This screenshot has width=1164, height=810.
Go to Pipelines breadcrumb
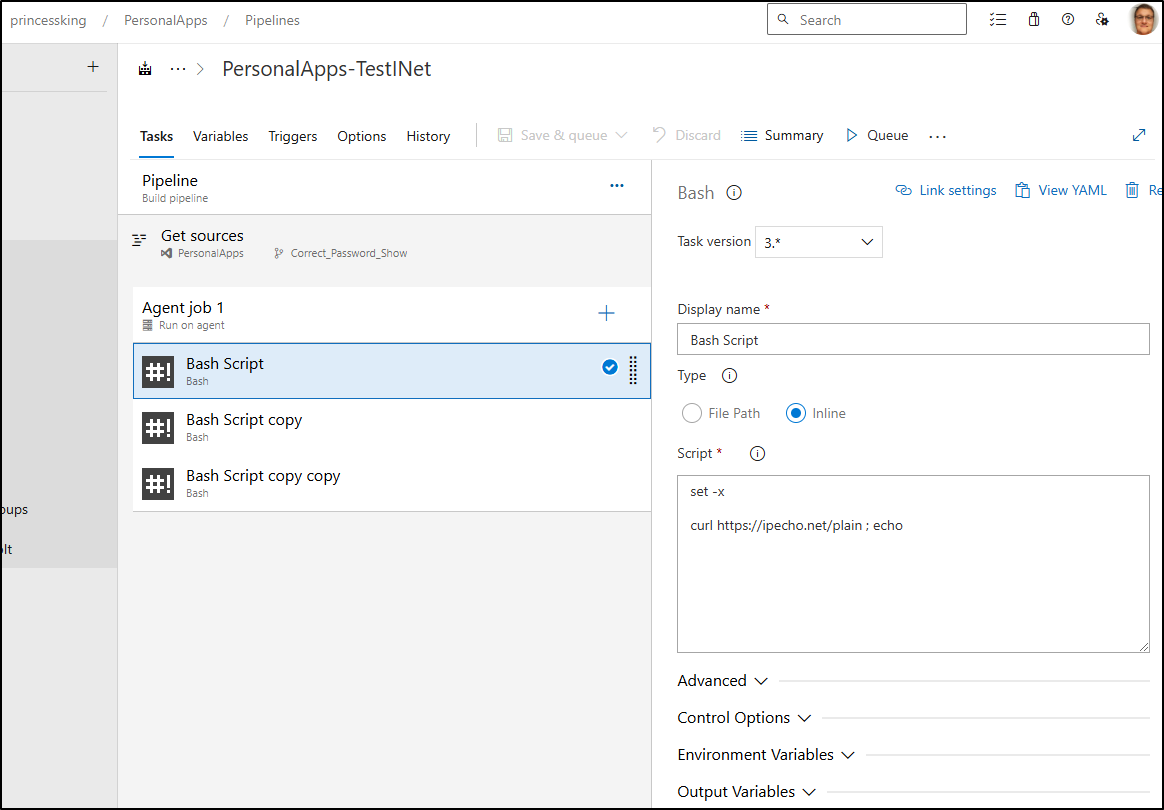(x=272, y=21)
